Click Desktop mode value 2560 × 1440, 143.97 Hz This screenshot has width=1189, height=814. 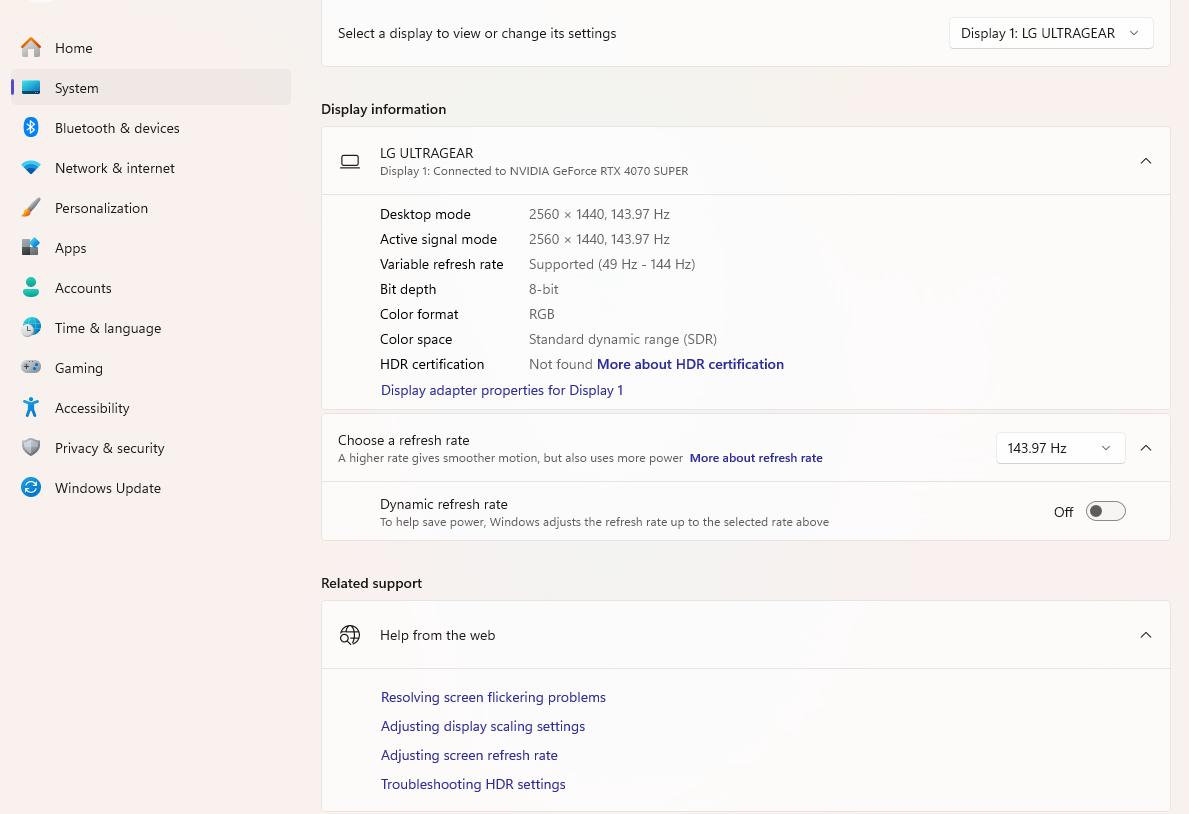click(x=599, y=215)
